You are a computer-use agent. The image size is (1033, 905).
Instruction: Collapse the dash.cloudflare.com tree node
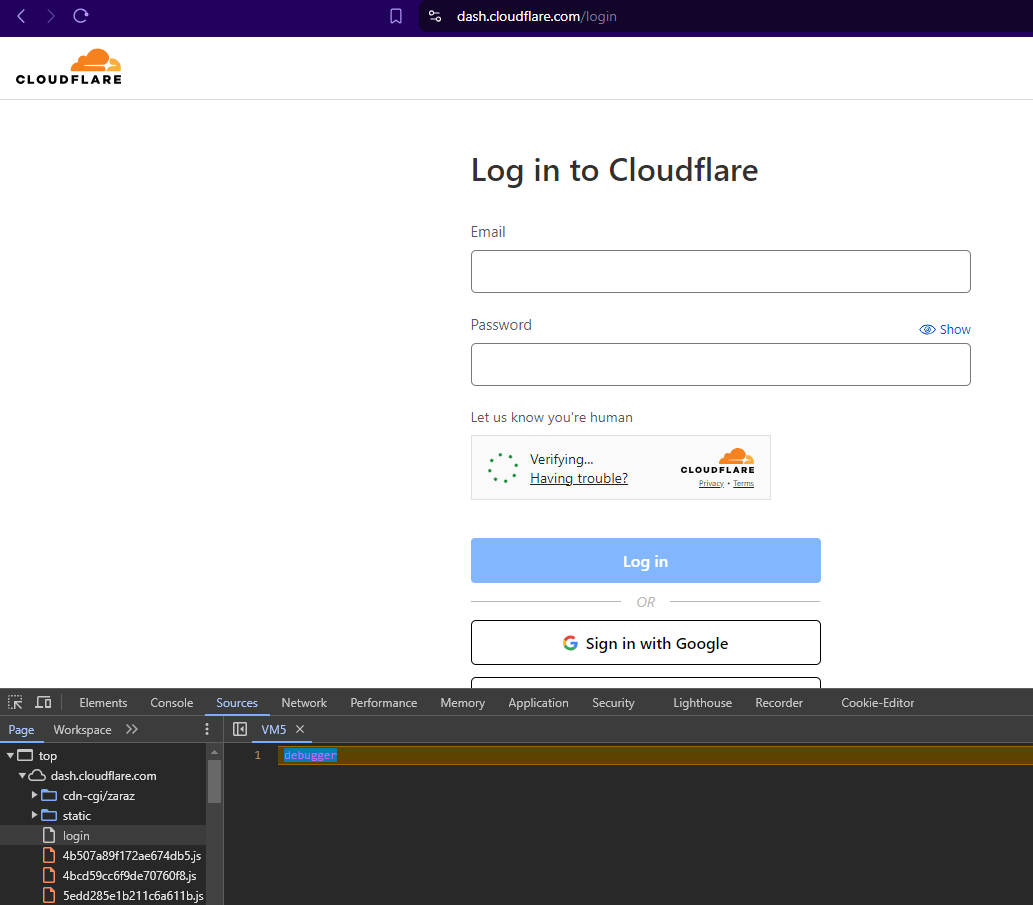(x=22, y=775)
